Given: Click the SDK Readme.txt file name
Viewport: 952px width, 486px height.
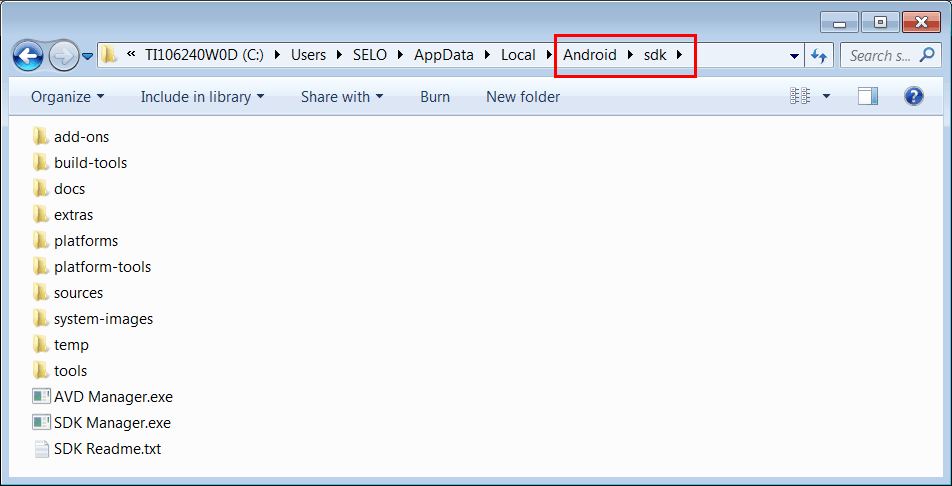Looking at the screenshot, I should click(x=107, y=449).
